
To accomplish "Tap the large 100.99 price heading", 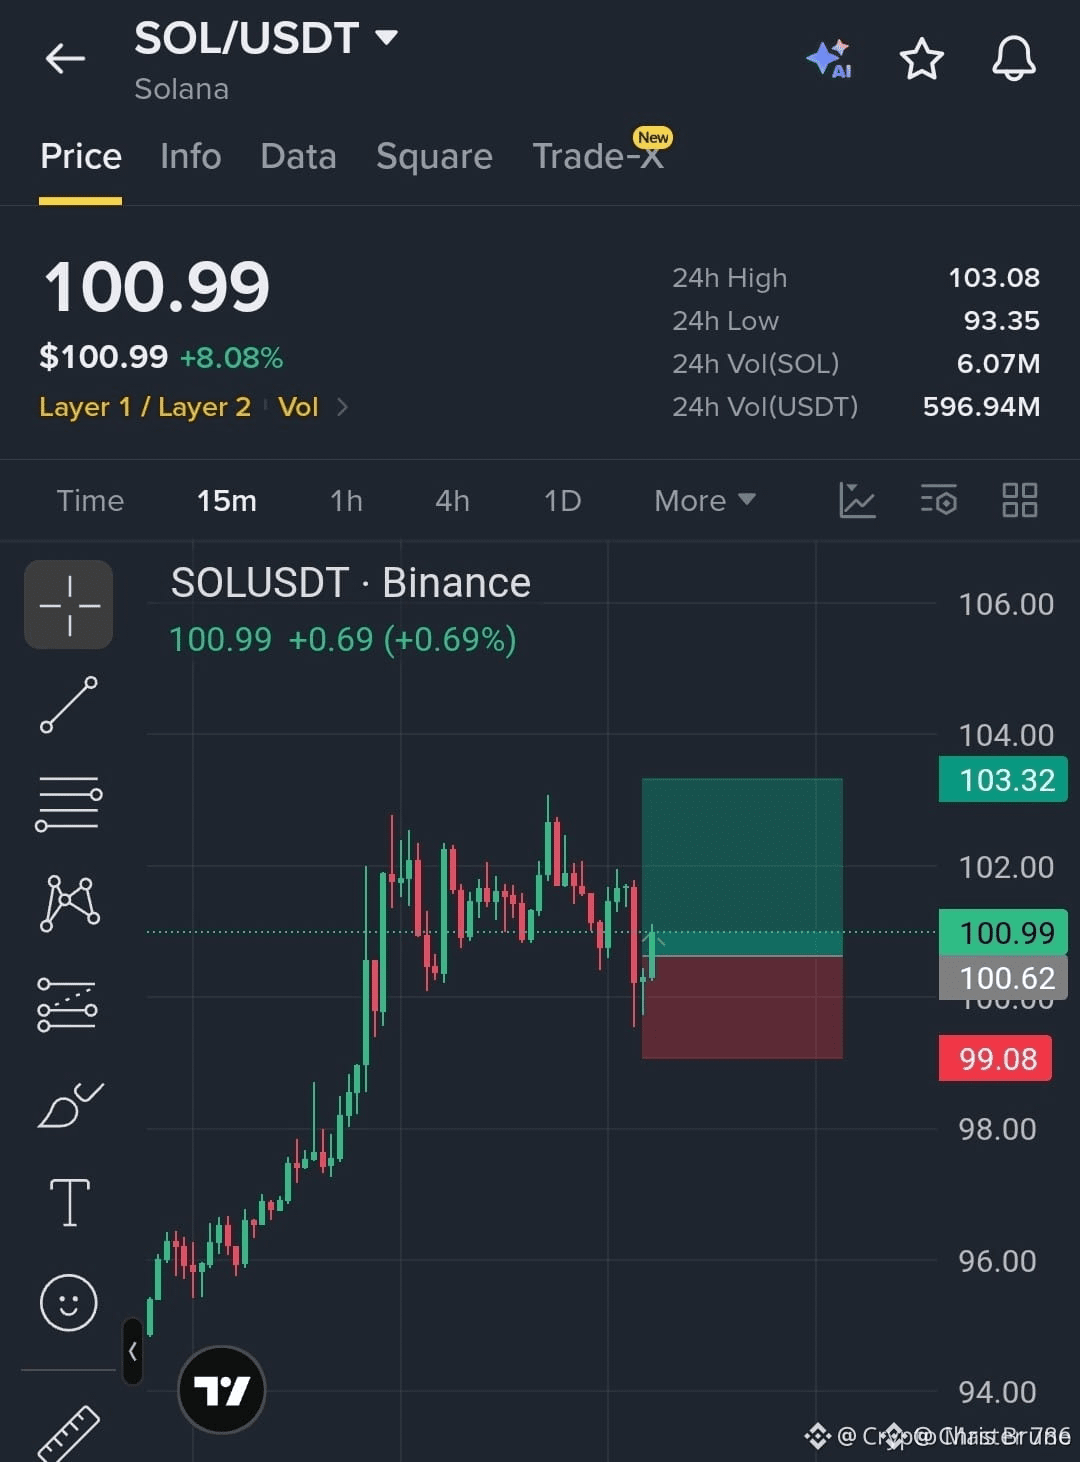I will pos(157,287).
